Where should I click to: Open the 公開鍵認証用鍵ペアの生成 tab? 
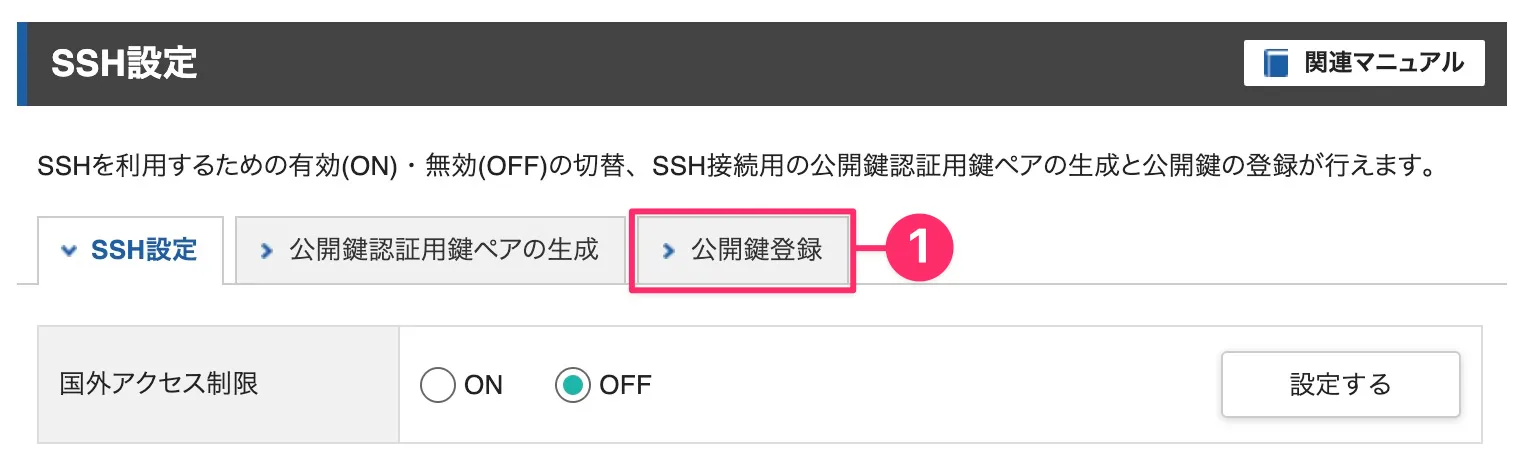(x=430, y=250)
